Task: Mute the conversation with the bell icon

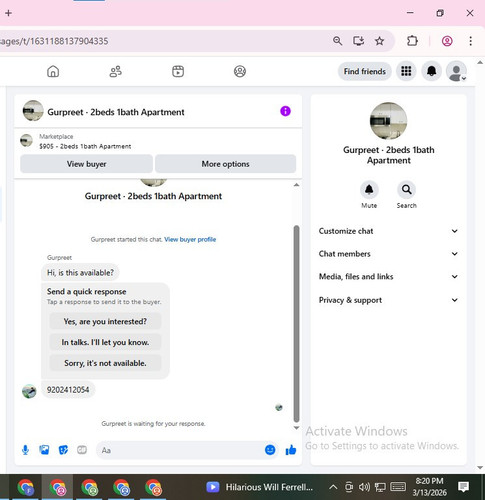Action: point(369,190)
